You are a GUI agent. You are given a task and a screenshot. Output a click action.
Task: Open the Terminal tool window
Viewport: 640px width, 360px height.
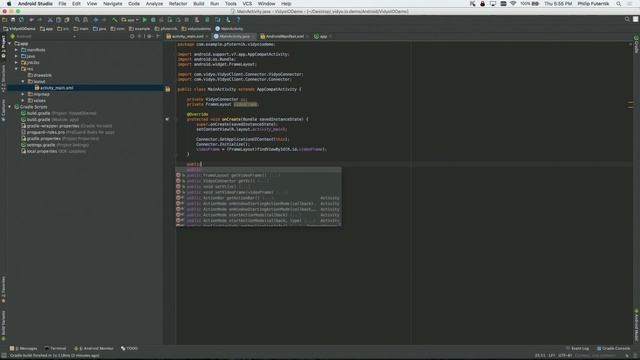pyautogui.click(x=56, y=349)
